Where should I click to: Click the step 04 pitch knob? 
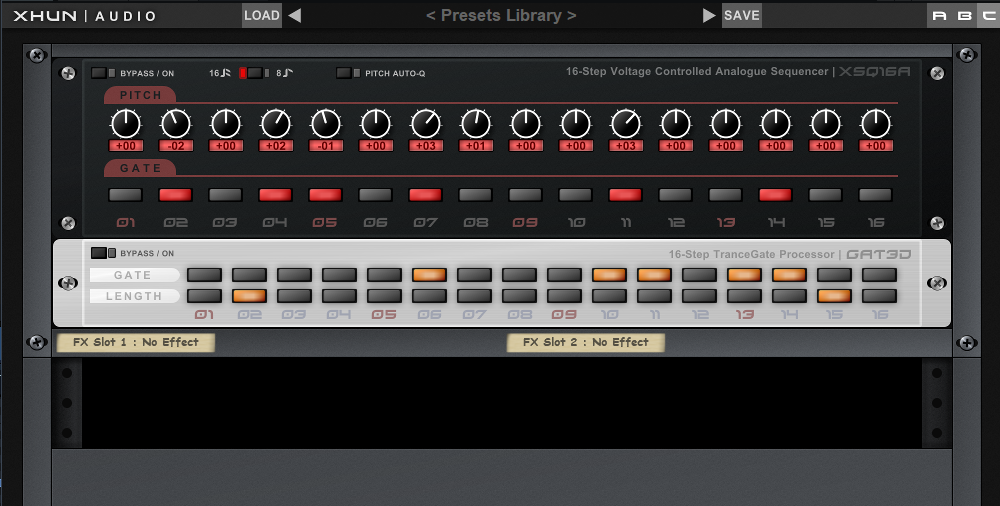click(276, 124)
